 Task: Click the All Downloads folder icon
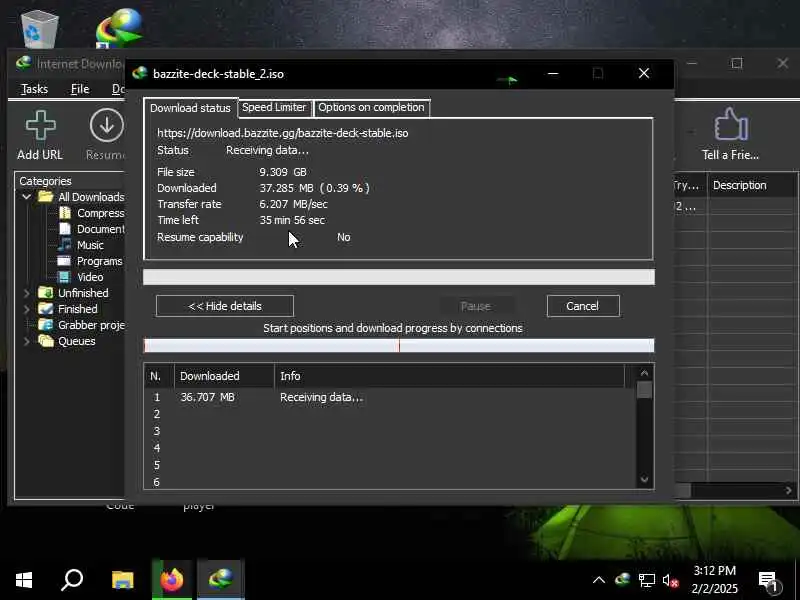(45, 196)
